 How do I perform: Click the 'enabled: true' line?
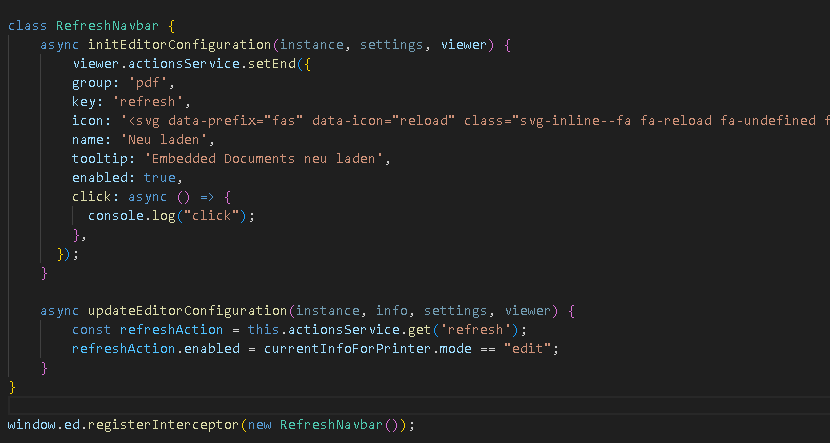pyautogui.click(x=127, y=178)
